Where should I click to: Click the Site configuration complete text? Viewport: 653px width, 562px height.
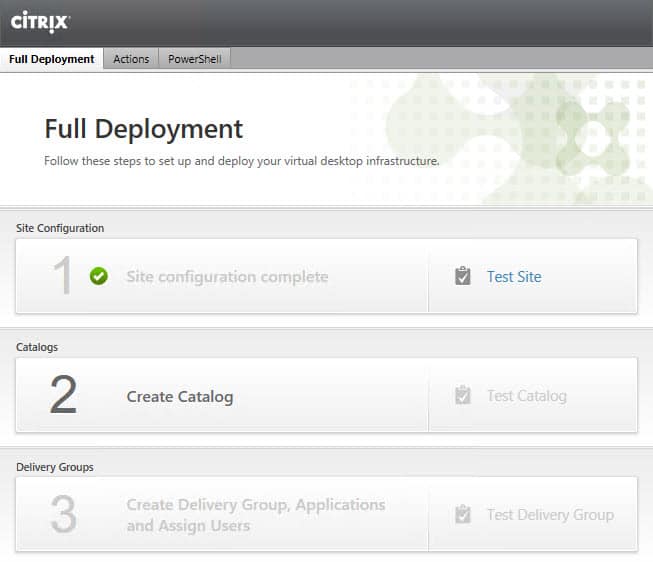(227, 277)
